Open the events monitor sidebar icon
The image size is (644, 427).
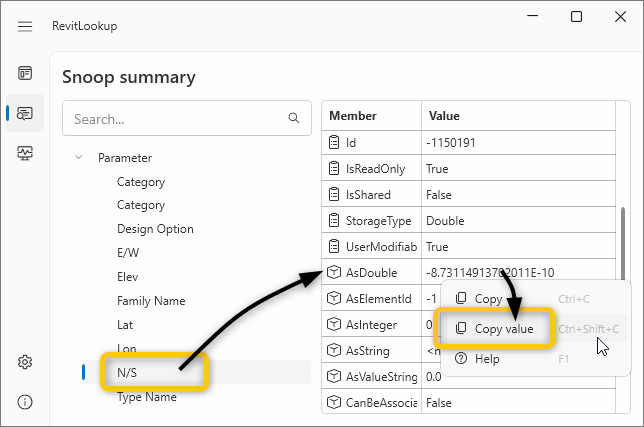coord(25,153)
